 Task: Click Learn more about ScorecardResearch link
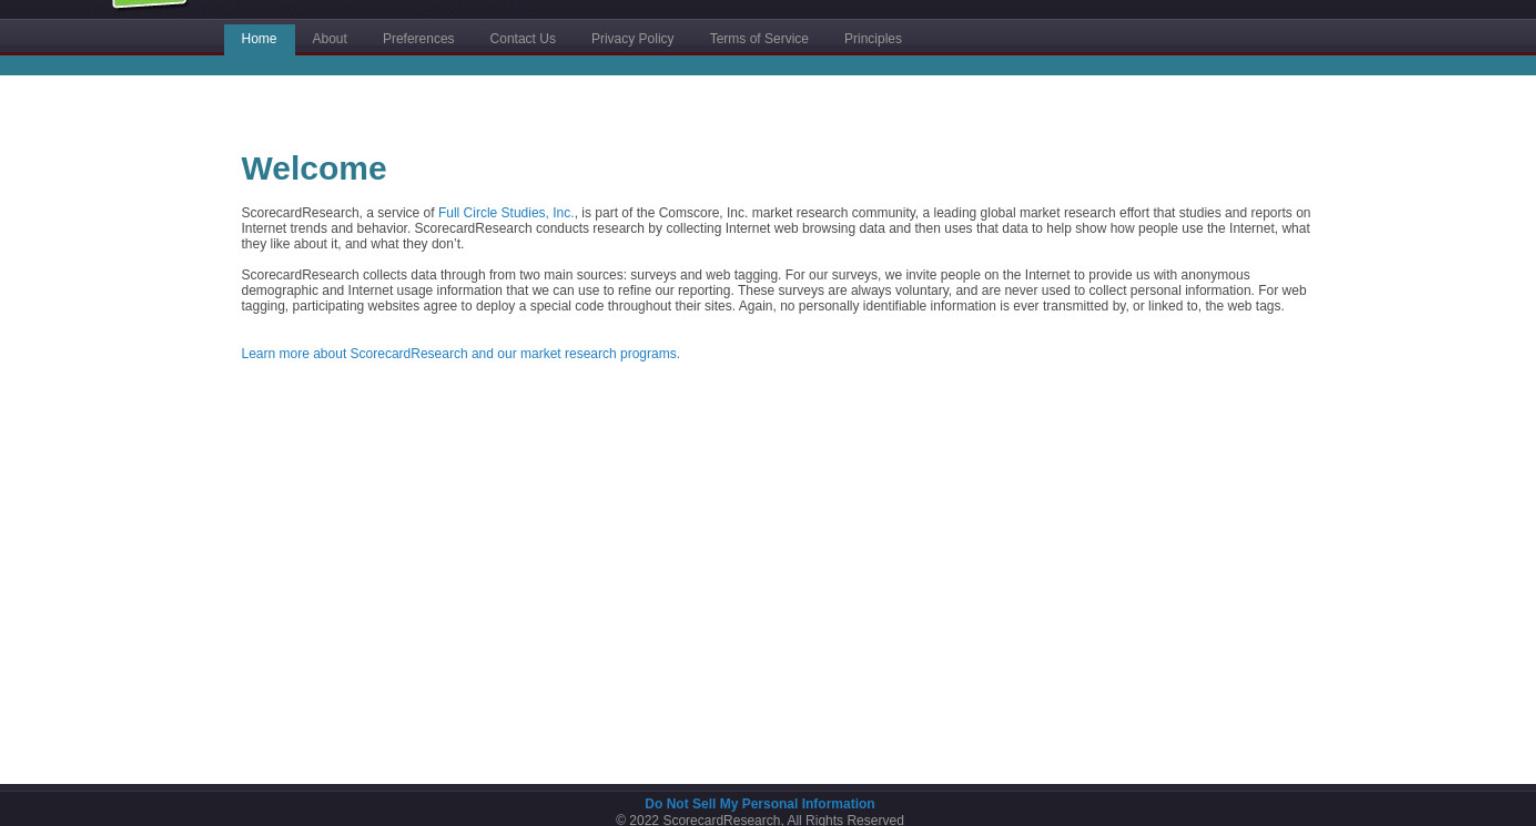(460, 354)
